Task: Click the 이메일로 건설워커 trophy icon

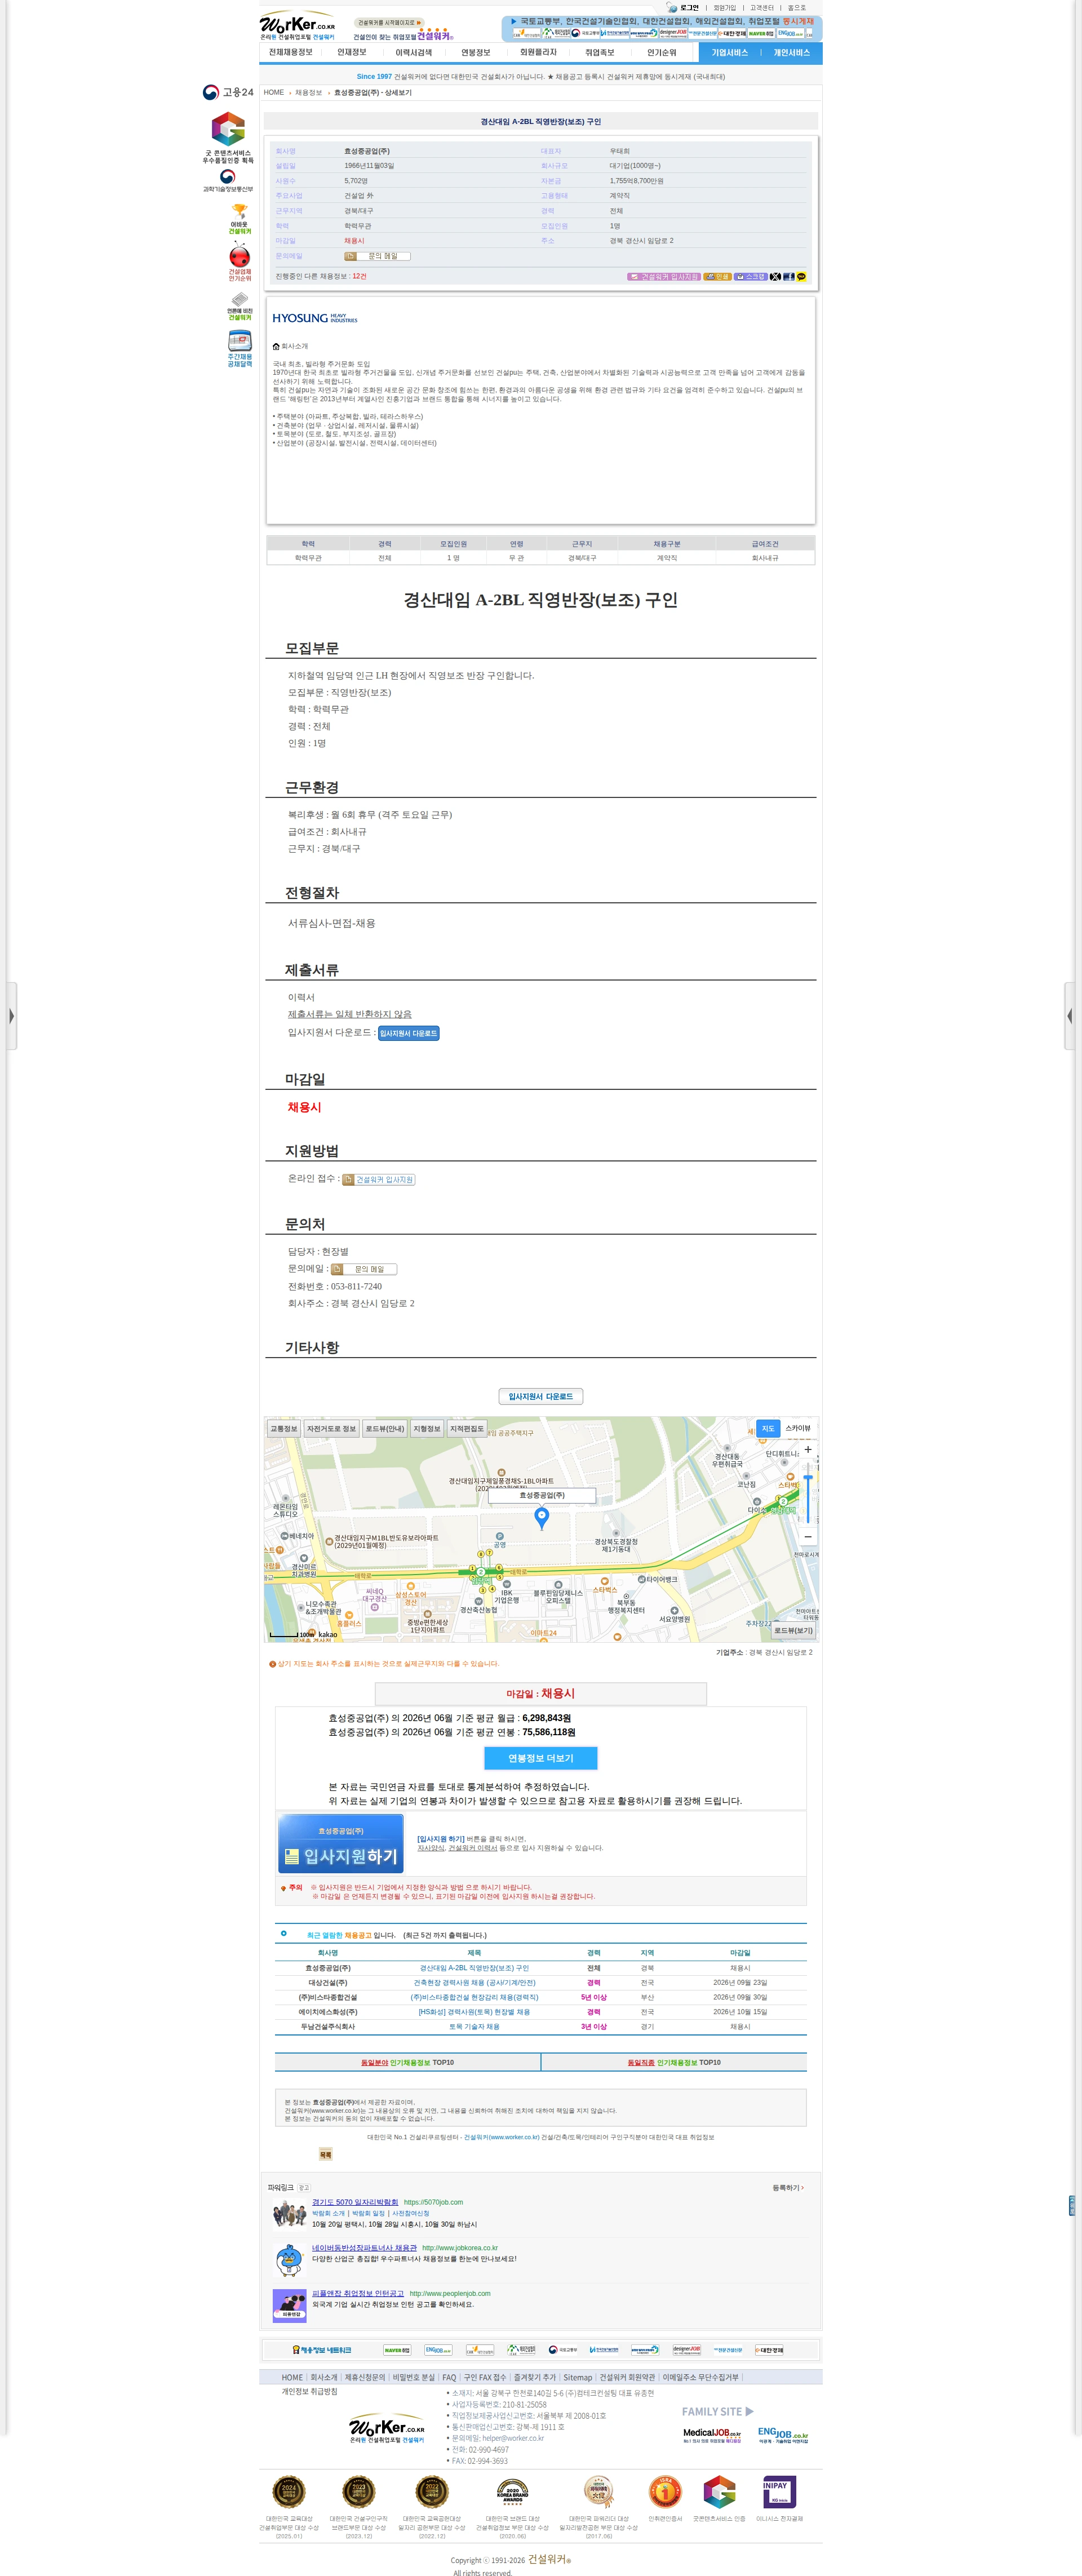Action: (240, 219)
